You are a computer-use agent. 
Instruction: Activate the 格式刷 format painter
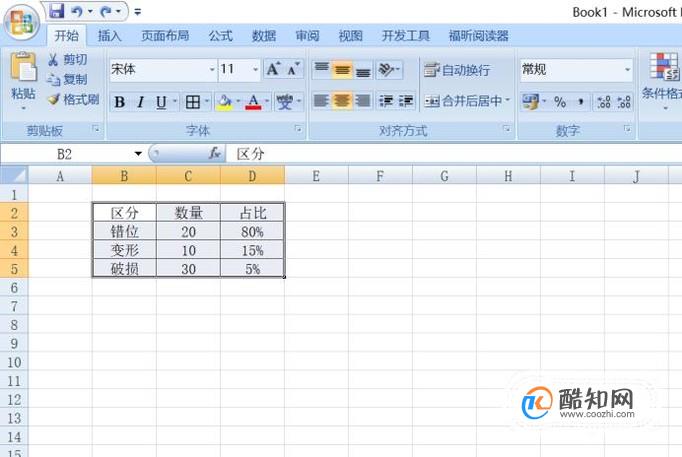tap(73, 100)
